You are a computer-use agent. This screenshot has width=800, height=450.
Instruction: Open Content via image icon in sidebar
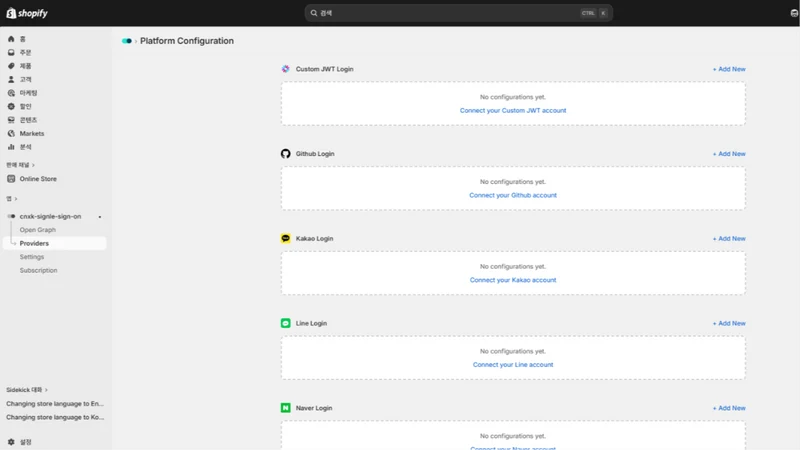(x=11, y=120)
